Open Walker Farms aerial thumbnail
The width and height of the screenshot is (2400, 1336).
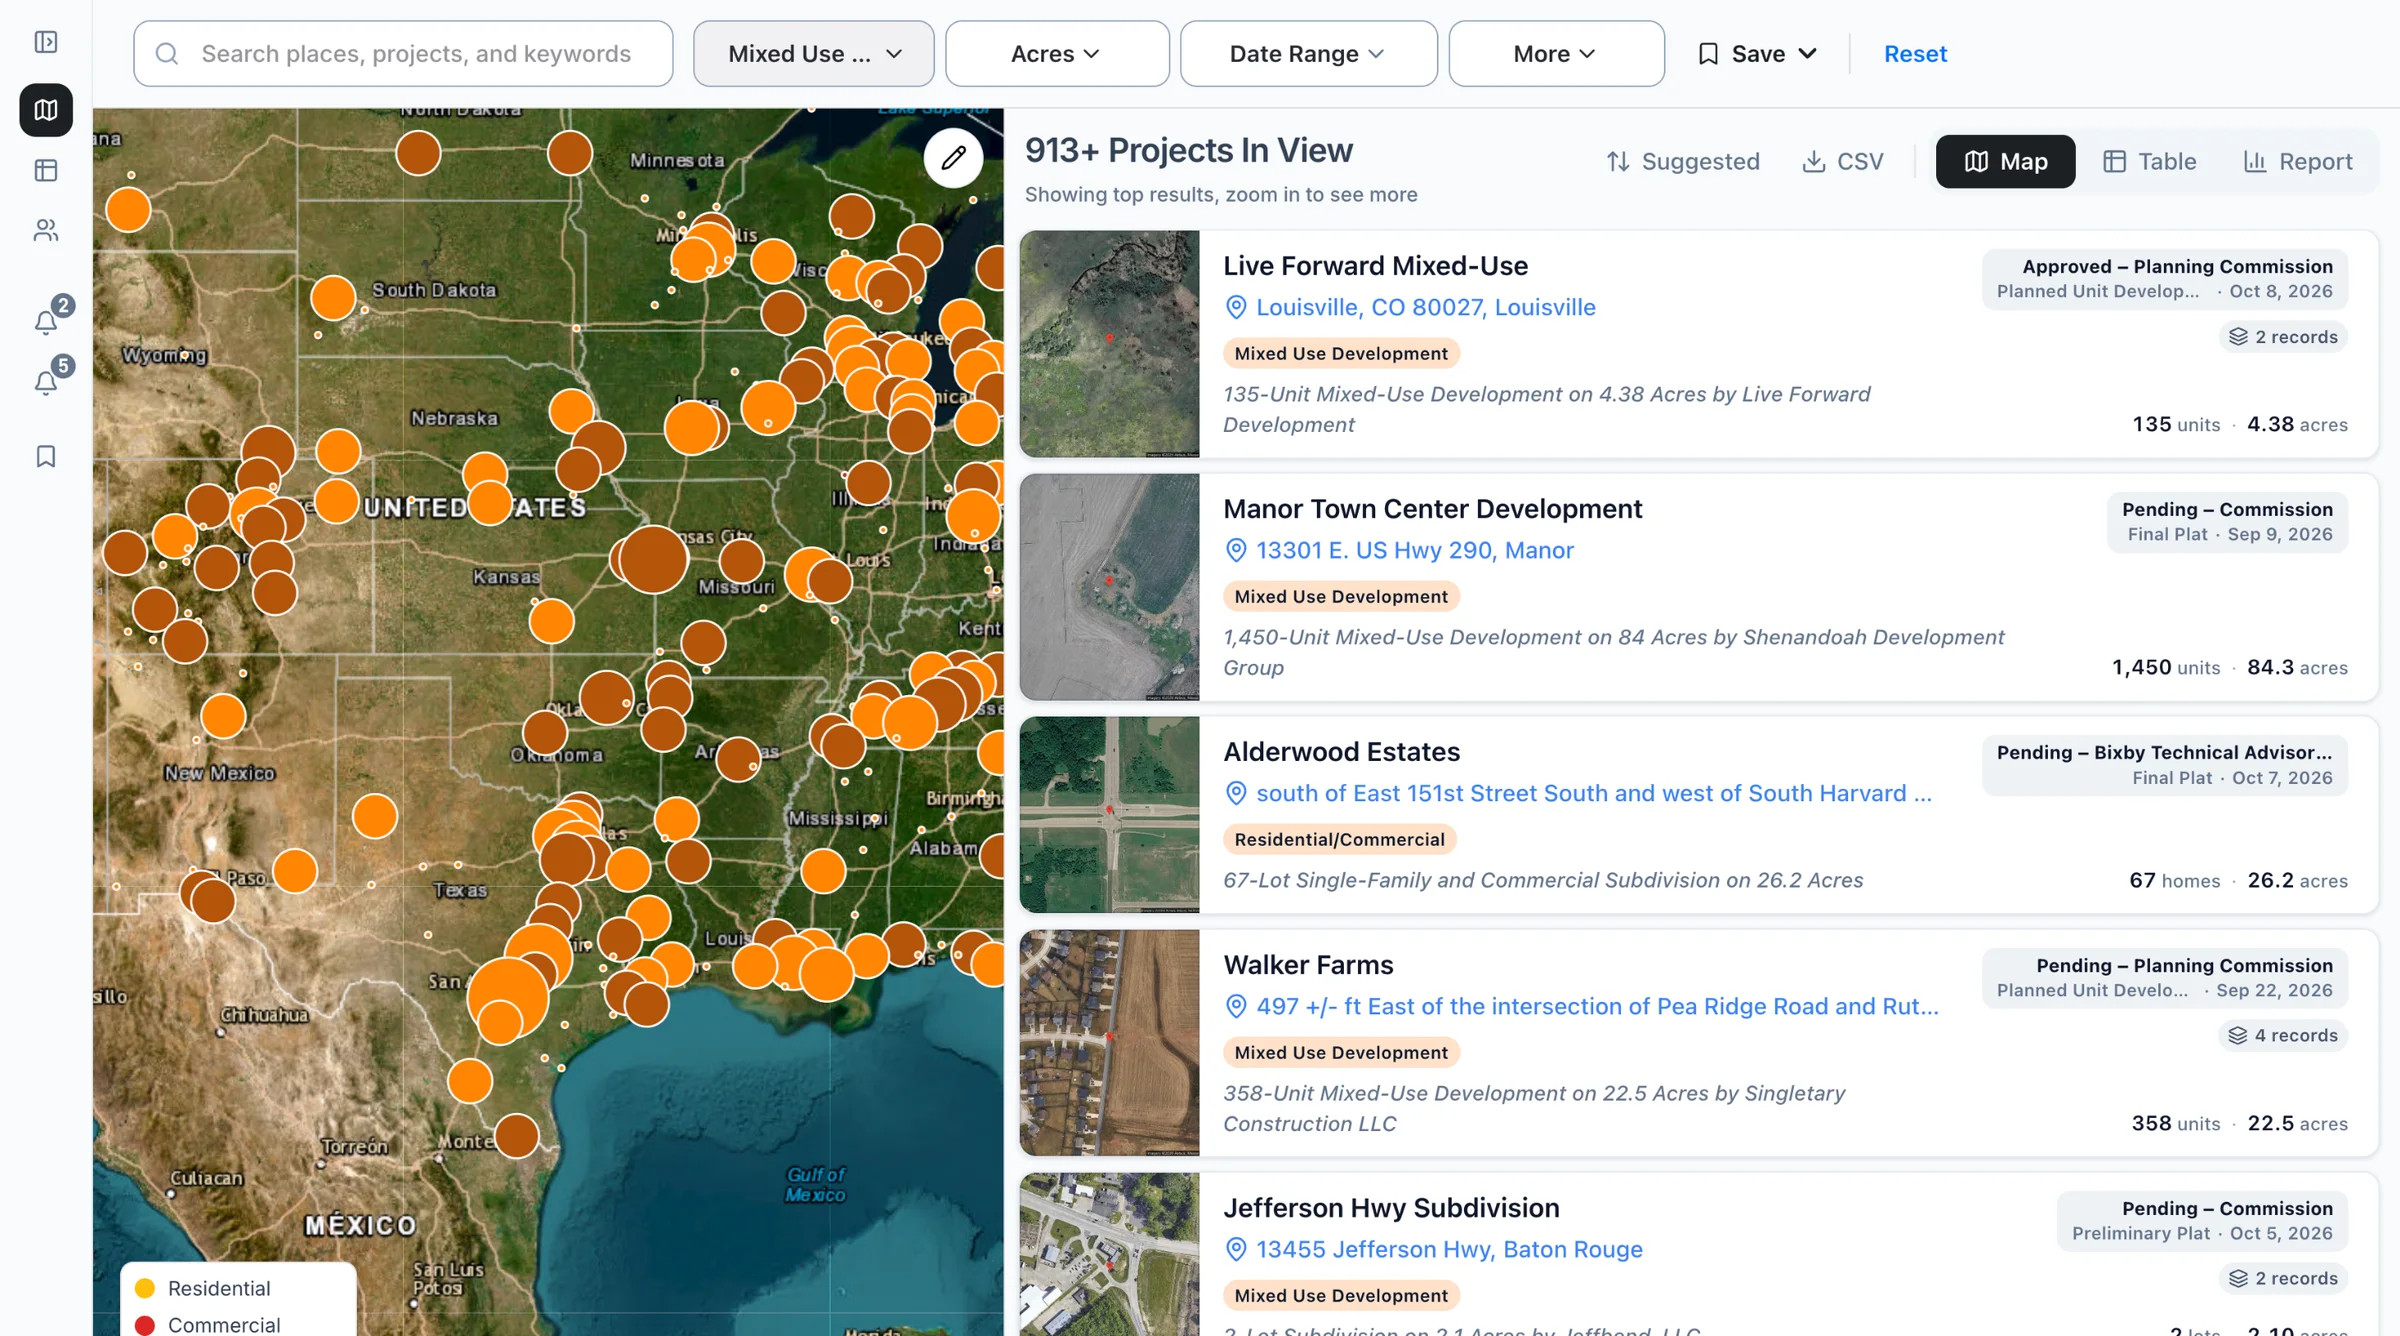1109,1043
